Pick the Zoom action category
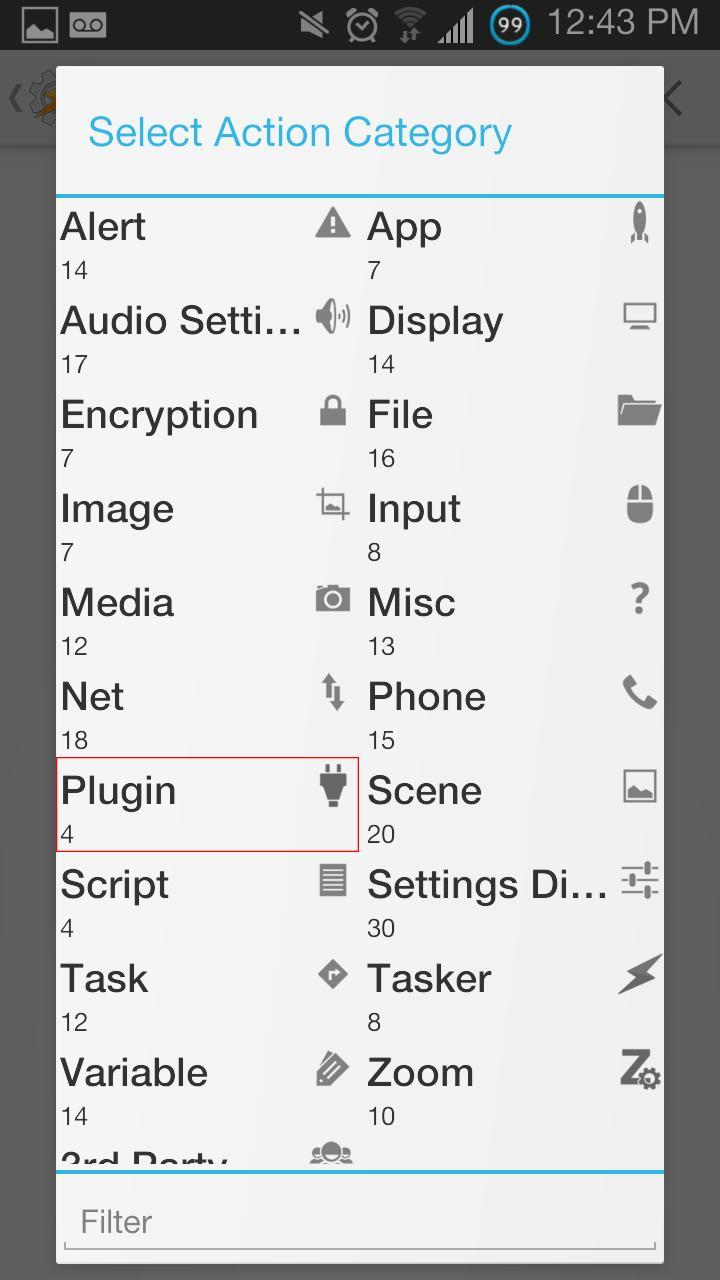The image size is (720, 1280). tap(421, 1074)
